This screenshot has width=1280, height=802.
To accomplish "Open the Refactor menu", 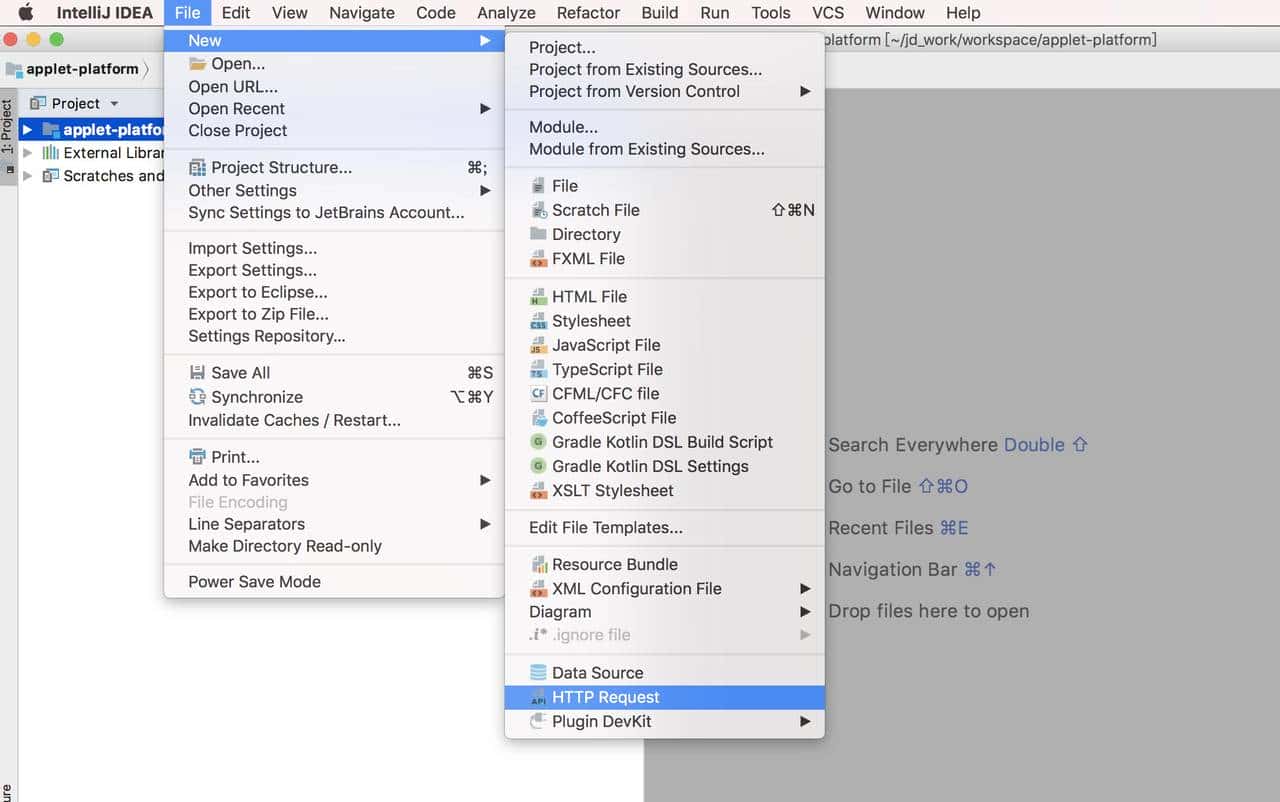I will 589,13.
